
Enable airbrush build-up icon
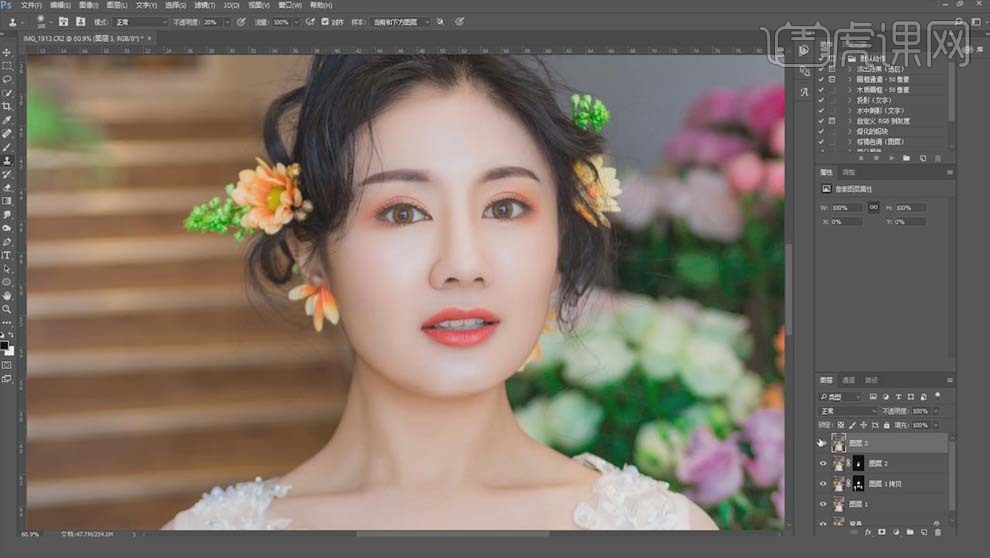coord(310,21)
